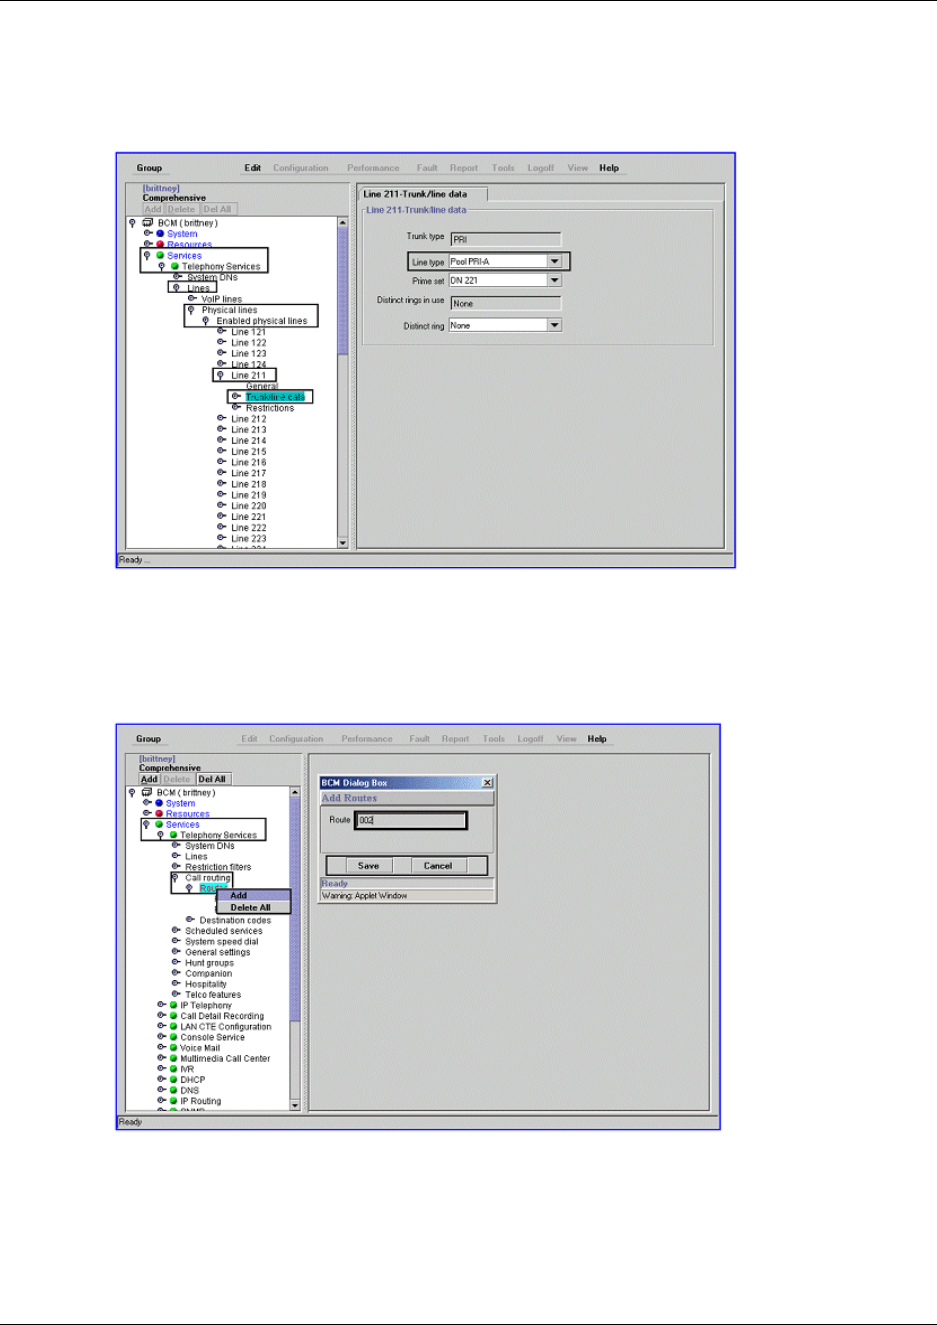Expand Scheduled services using its key icon
Screen dimensions: 937x1325
click(176, 930)
